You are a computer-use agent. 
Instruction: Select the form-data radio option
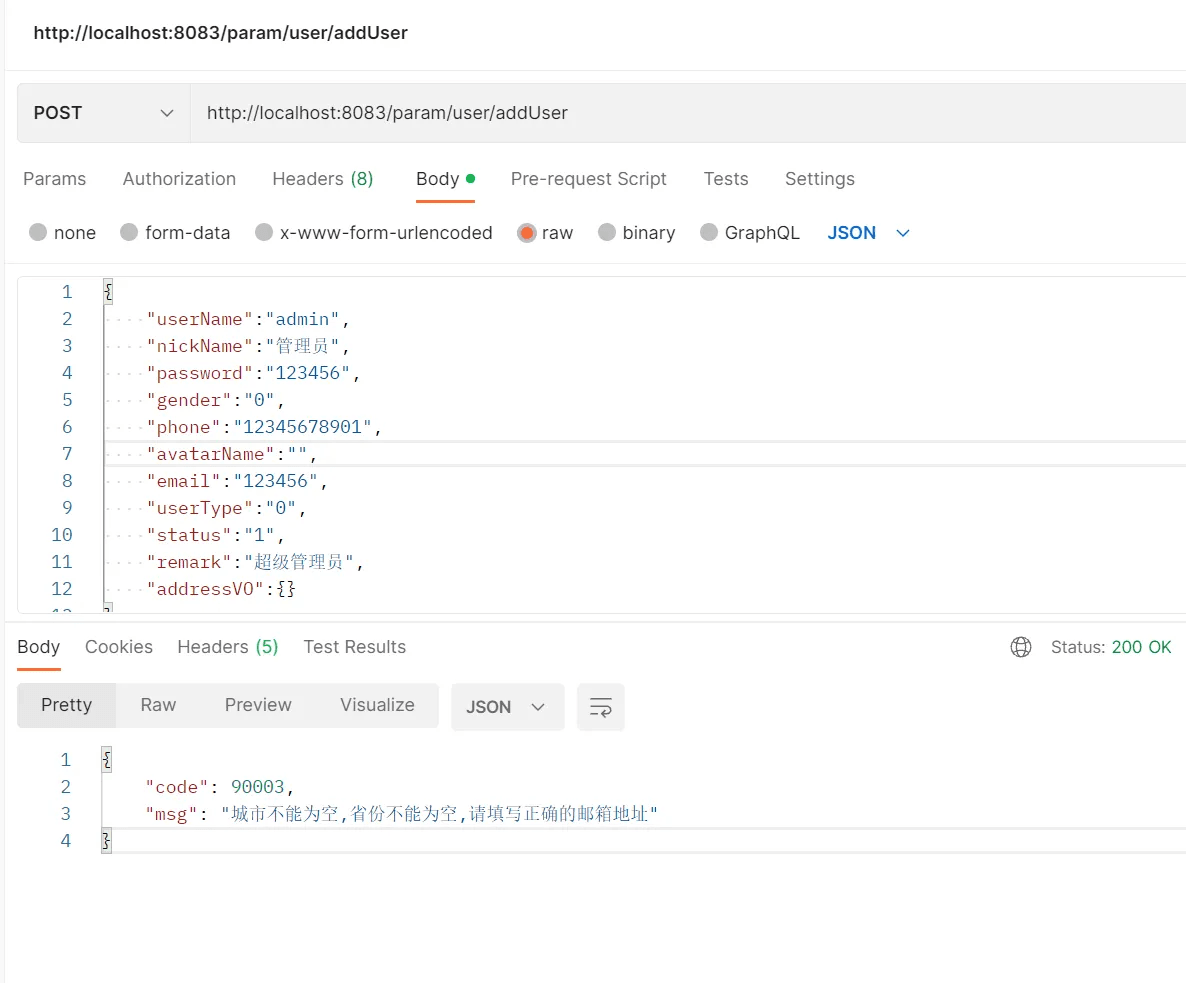click(129, 233)
